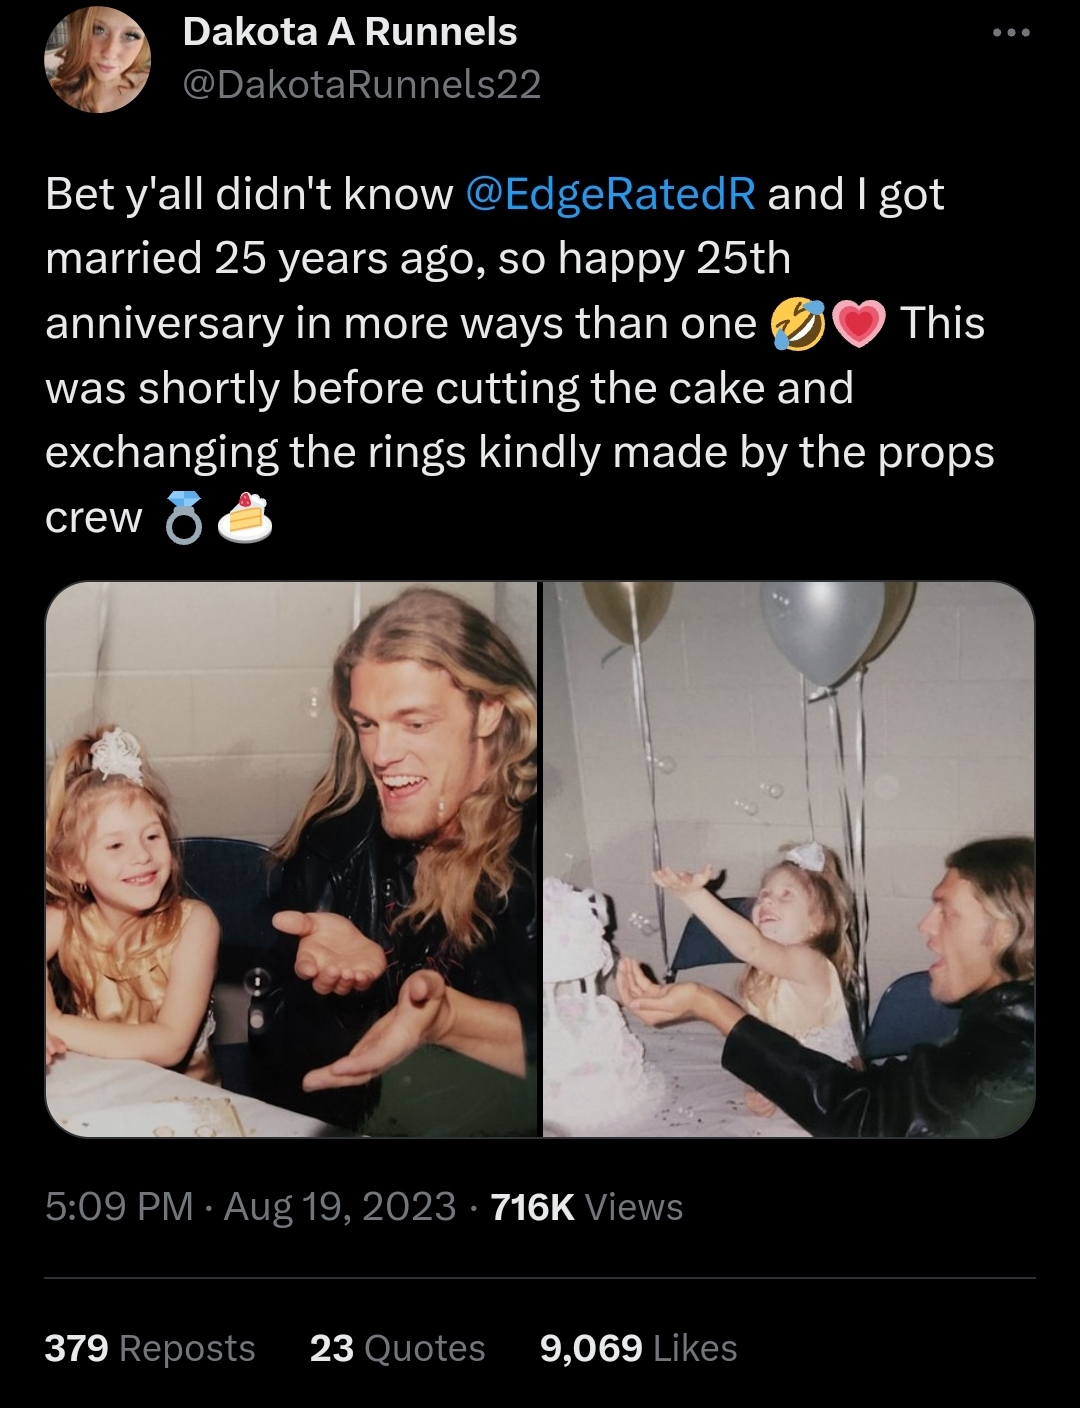Click the pink heart emoji
This screenshot has width=1080, height=1408.
pyautogui.click(x=858, y=325)
